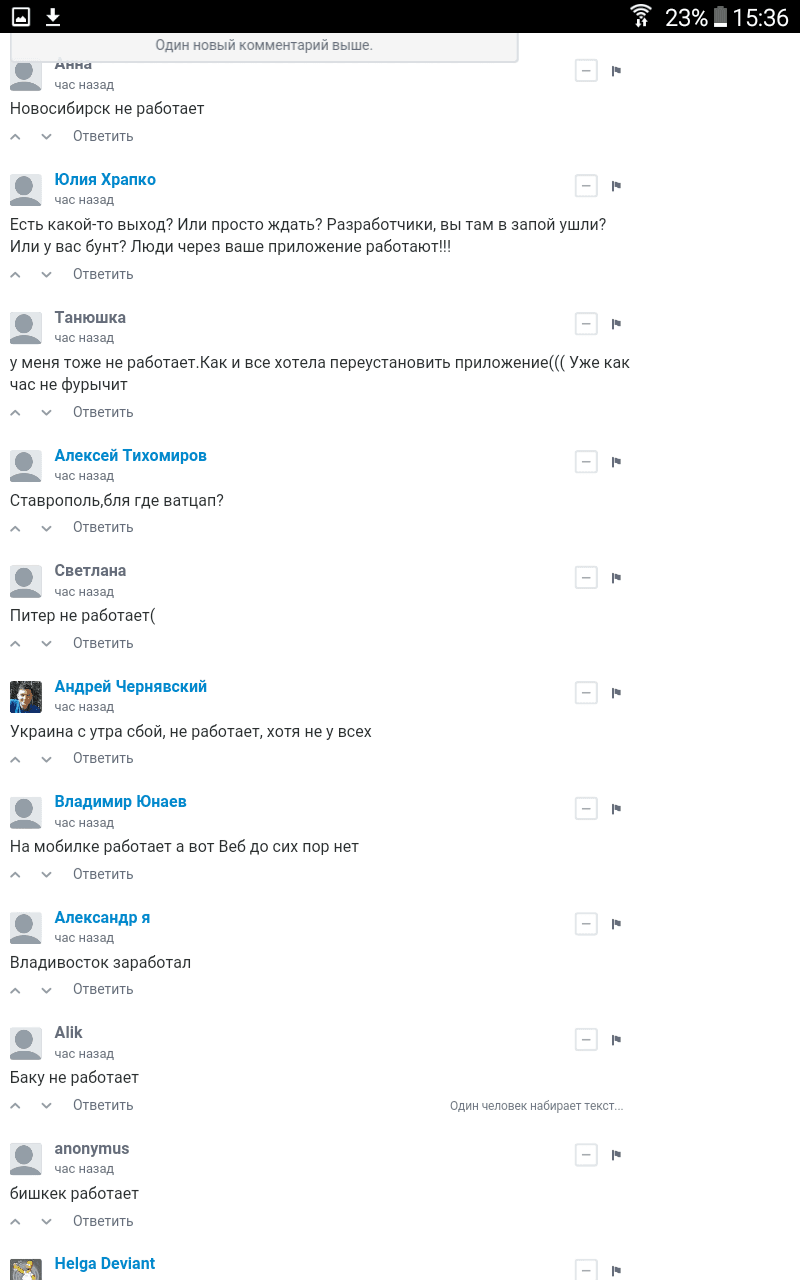The image size is (800, 1280).
Task: Open Алексей Тихомиров's profile link
Action: coord(130,455)
